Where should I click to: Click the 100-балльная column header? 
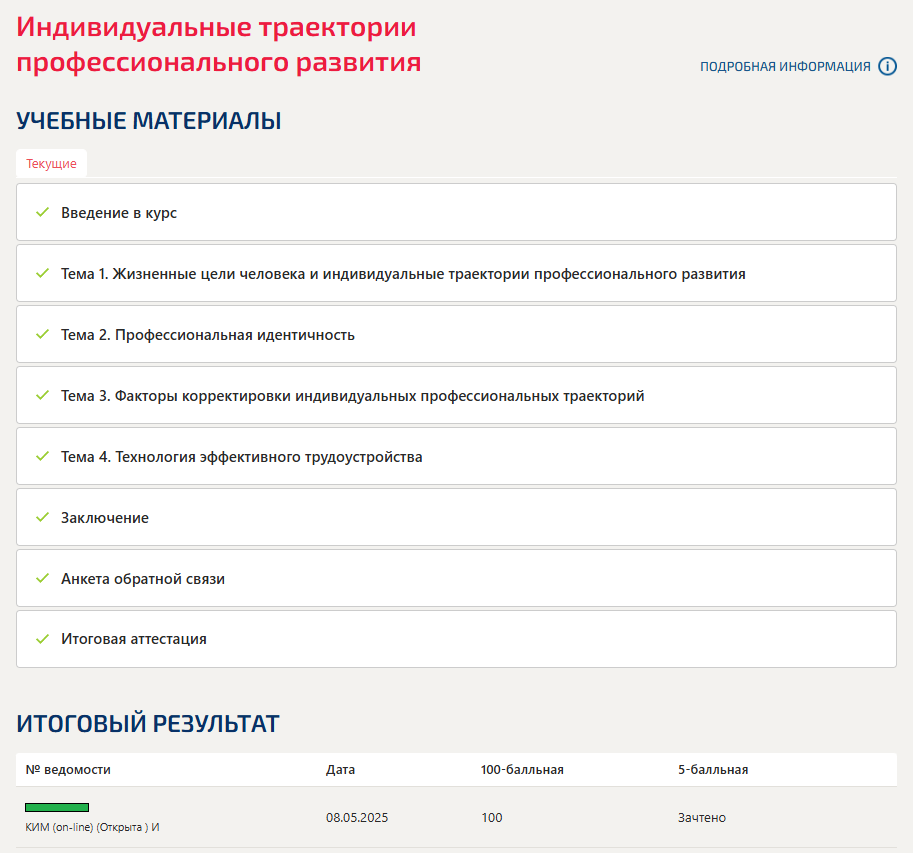pyautogui.click(x=522, y=770)
